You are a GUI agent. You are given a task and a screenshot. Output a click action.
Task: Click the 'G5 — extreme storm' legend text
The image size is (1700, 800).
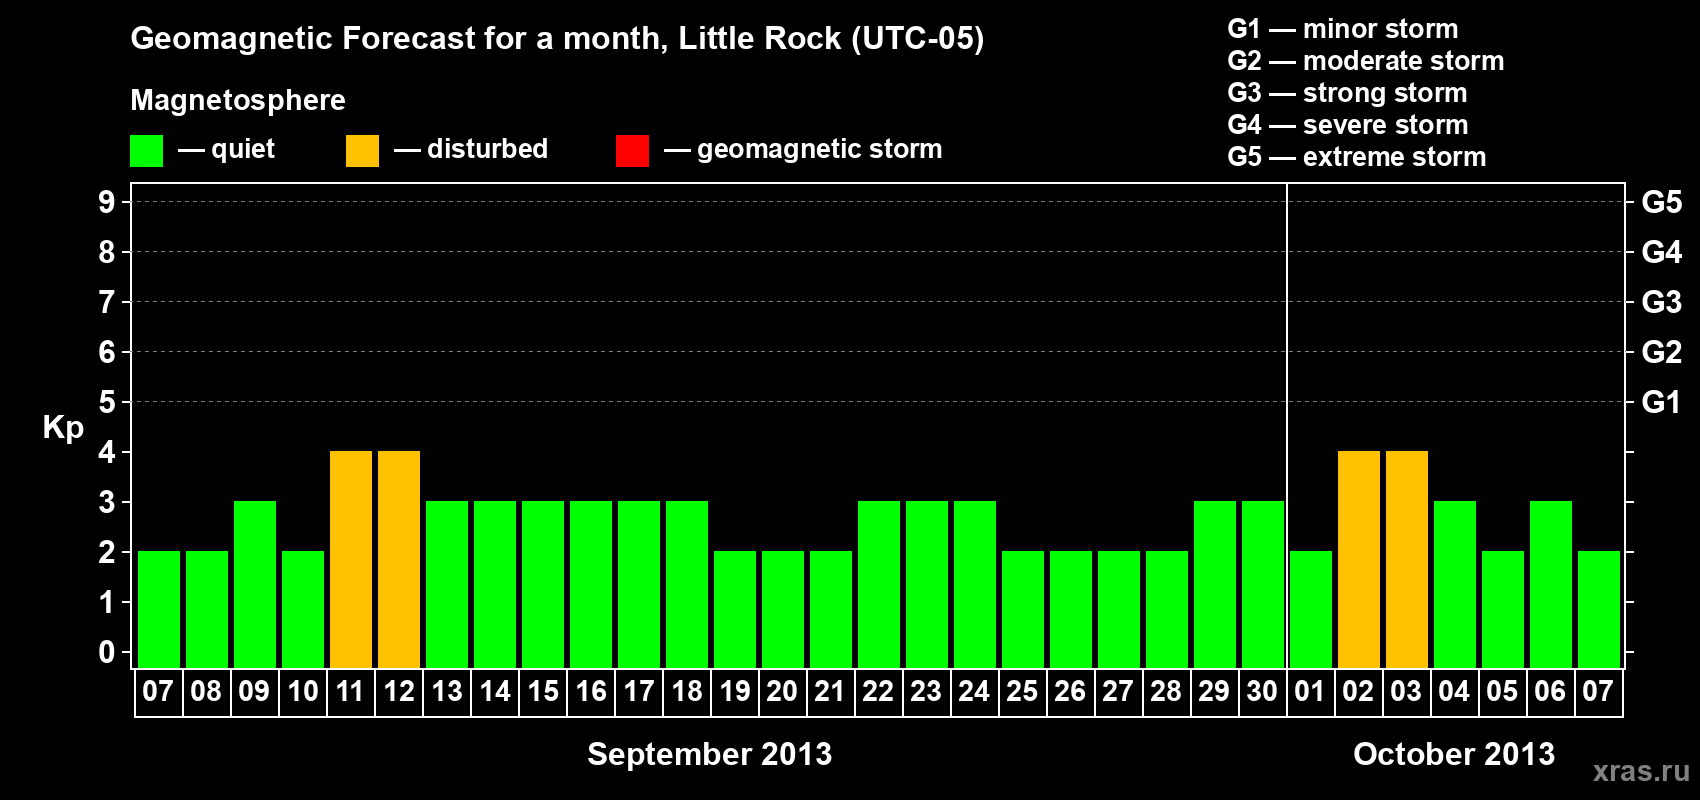(x=1357, y=157)
